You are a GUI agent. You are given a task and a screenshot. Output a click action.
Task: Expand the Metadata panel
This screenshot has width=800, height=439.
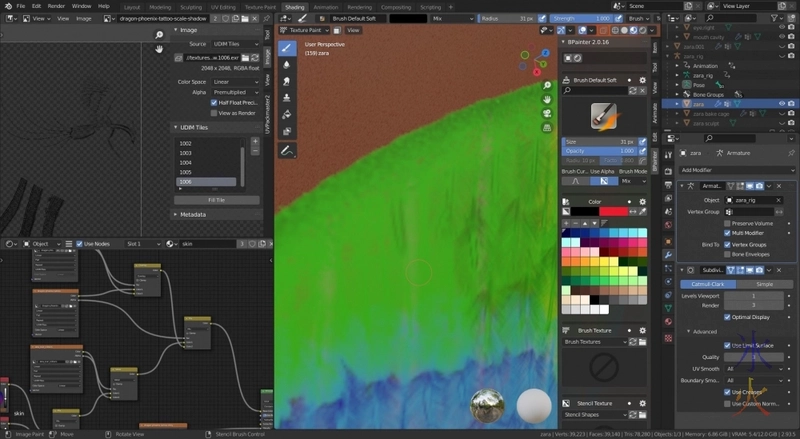pos(193,214)
